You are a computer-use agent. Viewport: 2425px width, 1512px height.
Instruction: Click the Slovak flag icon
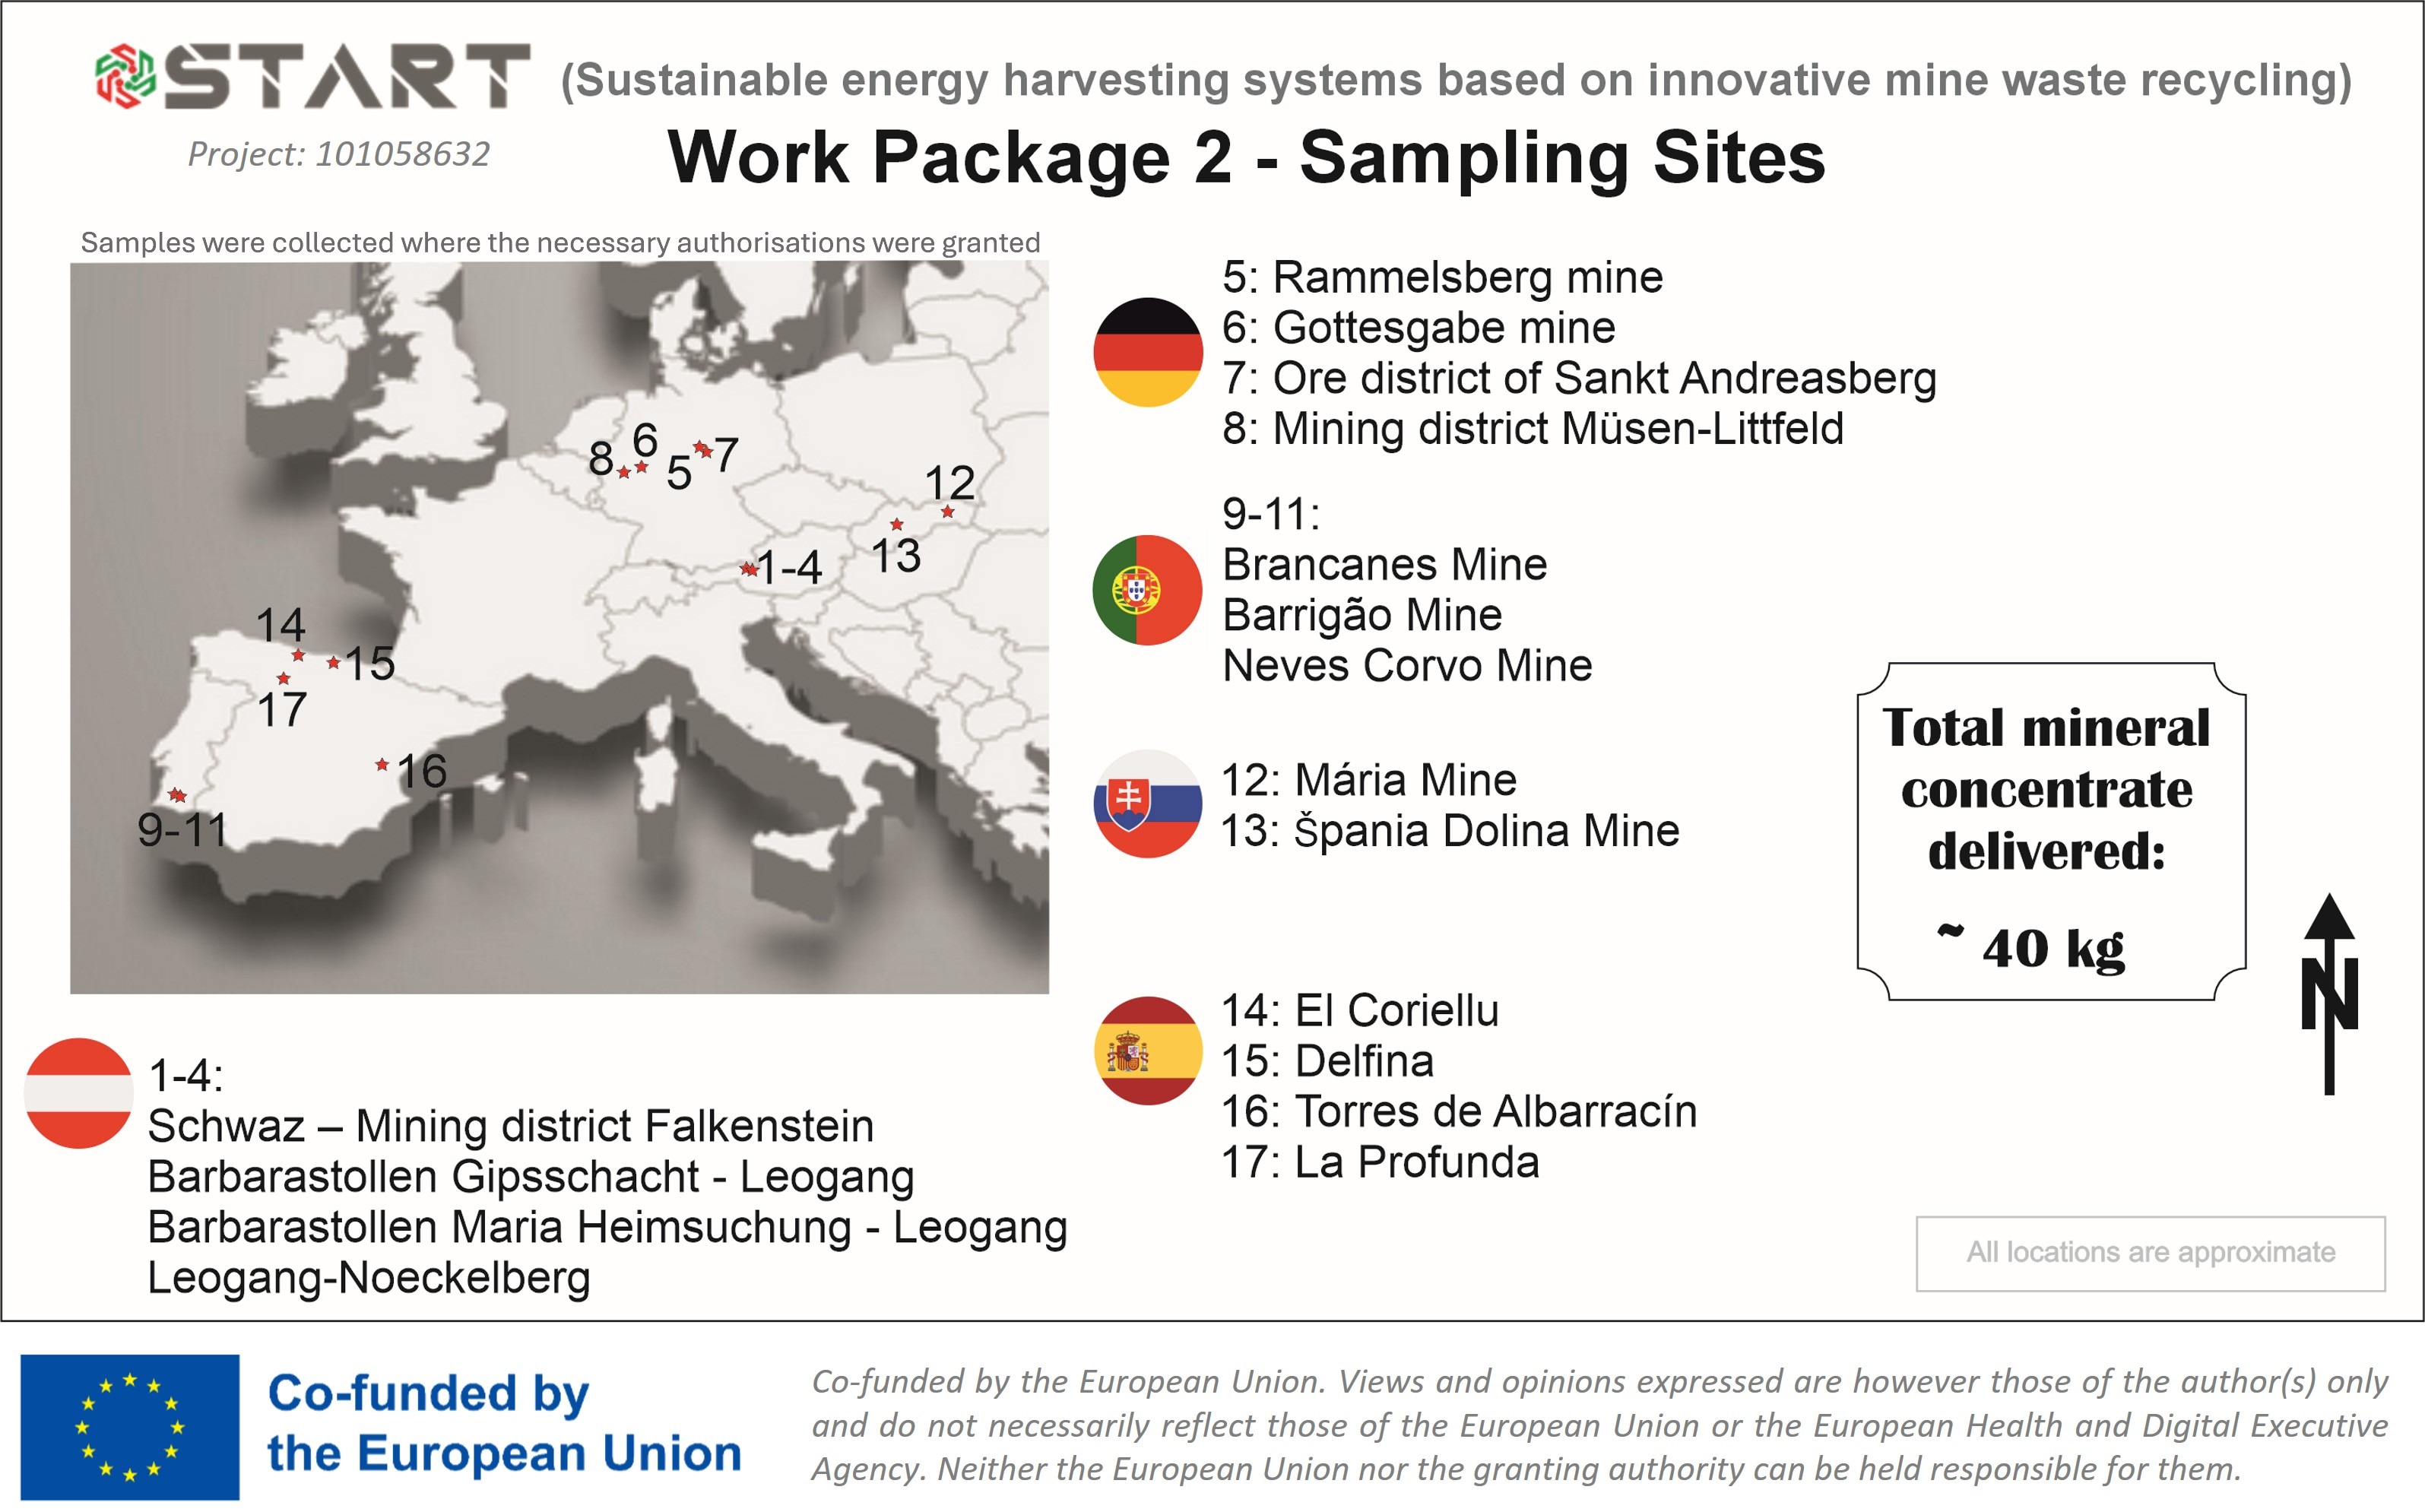1147,804
